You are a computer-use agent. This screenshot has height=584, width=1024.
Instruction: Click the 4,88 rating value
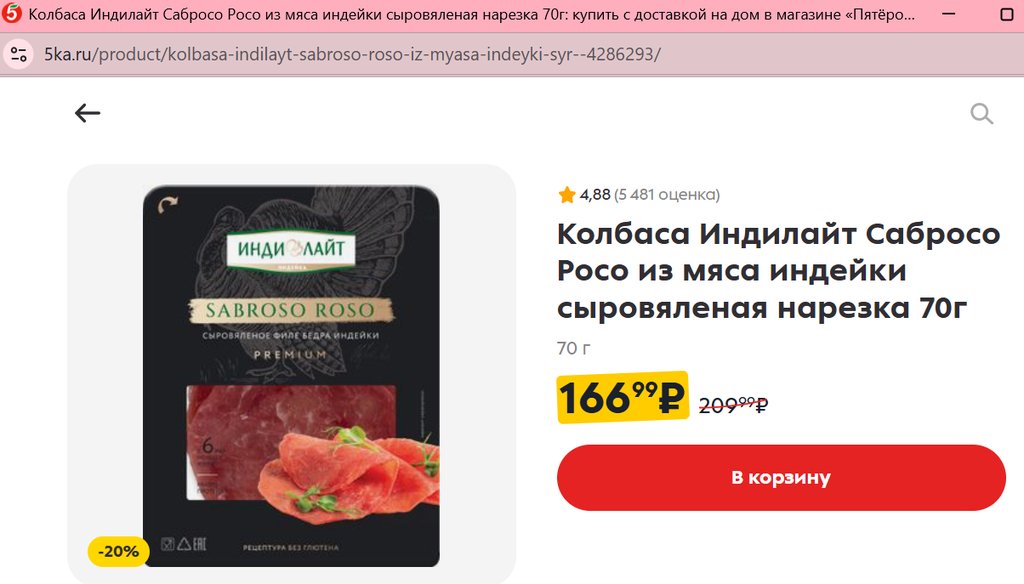[x=595, y=195]
